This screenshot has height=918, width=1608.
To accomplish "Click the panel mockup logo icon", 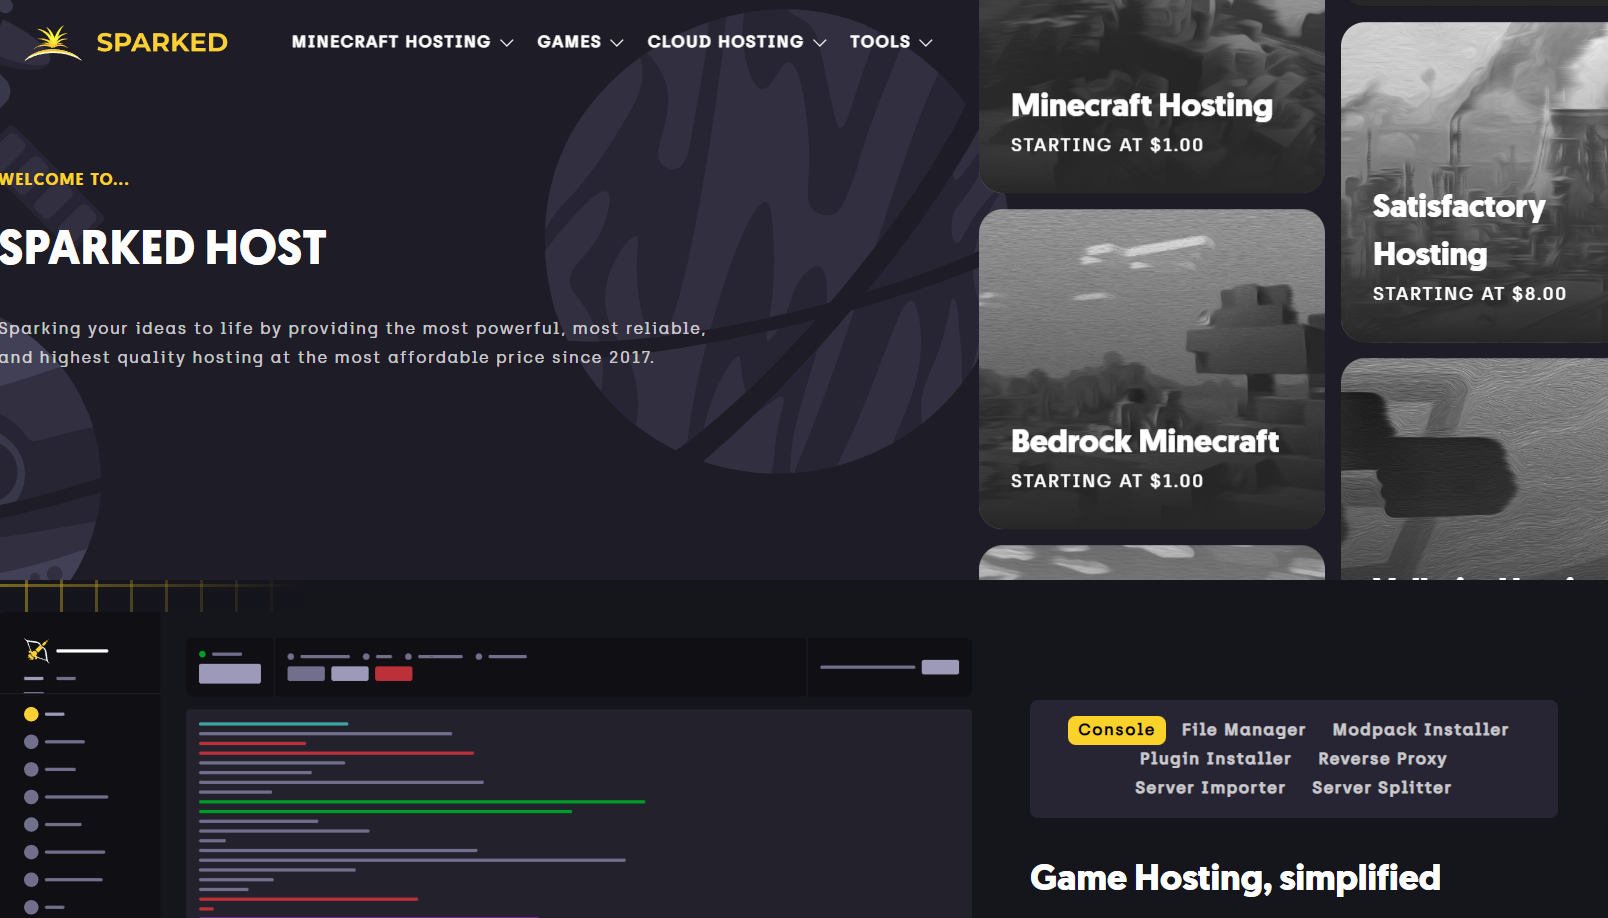I will tap(37, 651).
